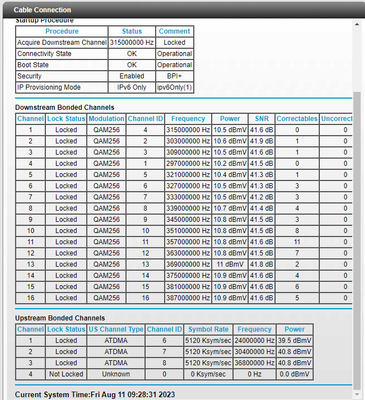
Task: Select the 315000000 Hz acquire downstream cell
Action: (x=132, y=43)
